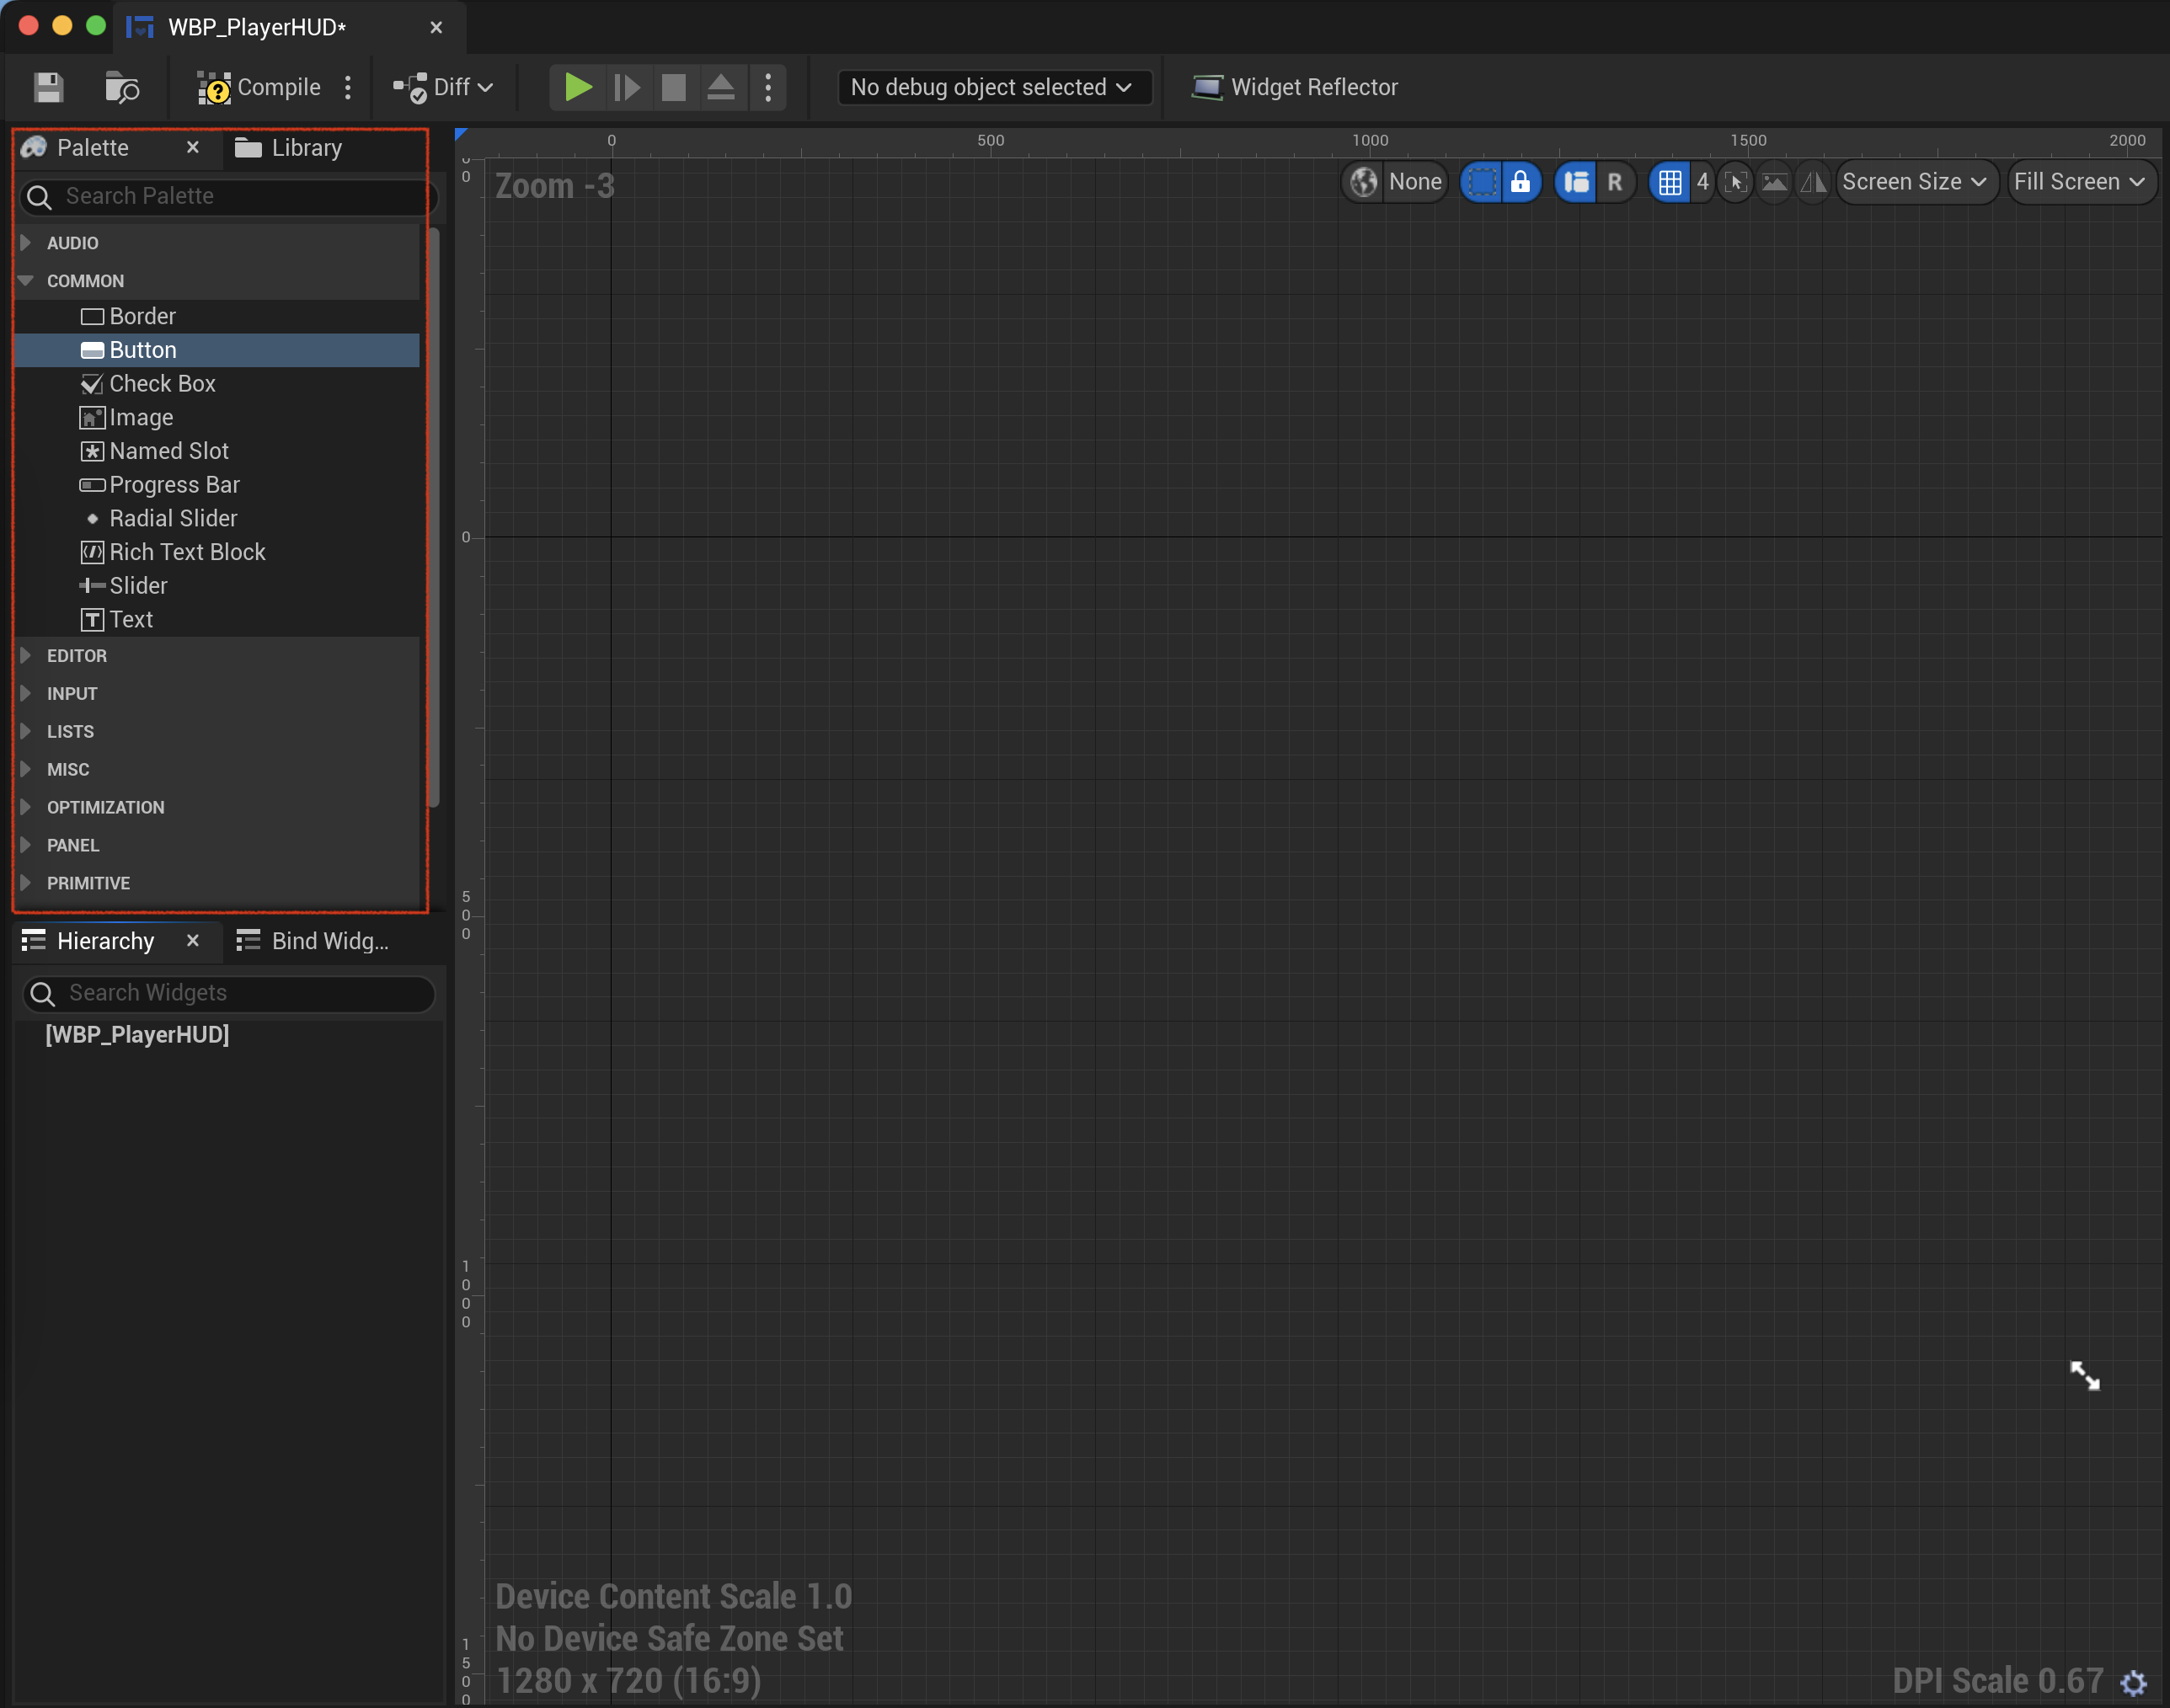Click the Search Palette field
The height and width of the screenshot is (1708, 2170).
[x=228, y=196]
